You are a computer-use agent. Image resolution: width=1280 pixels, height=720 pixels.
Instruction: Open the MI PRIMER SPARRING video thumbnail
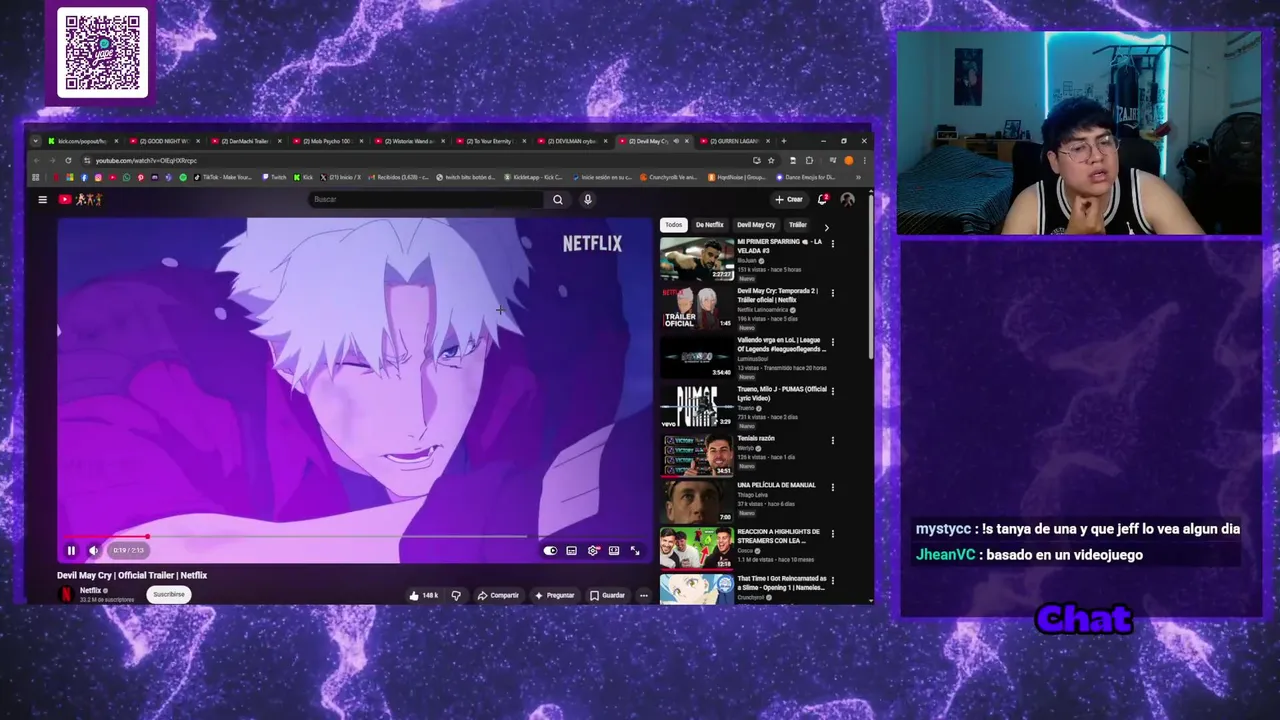coord(697,260)
